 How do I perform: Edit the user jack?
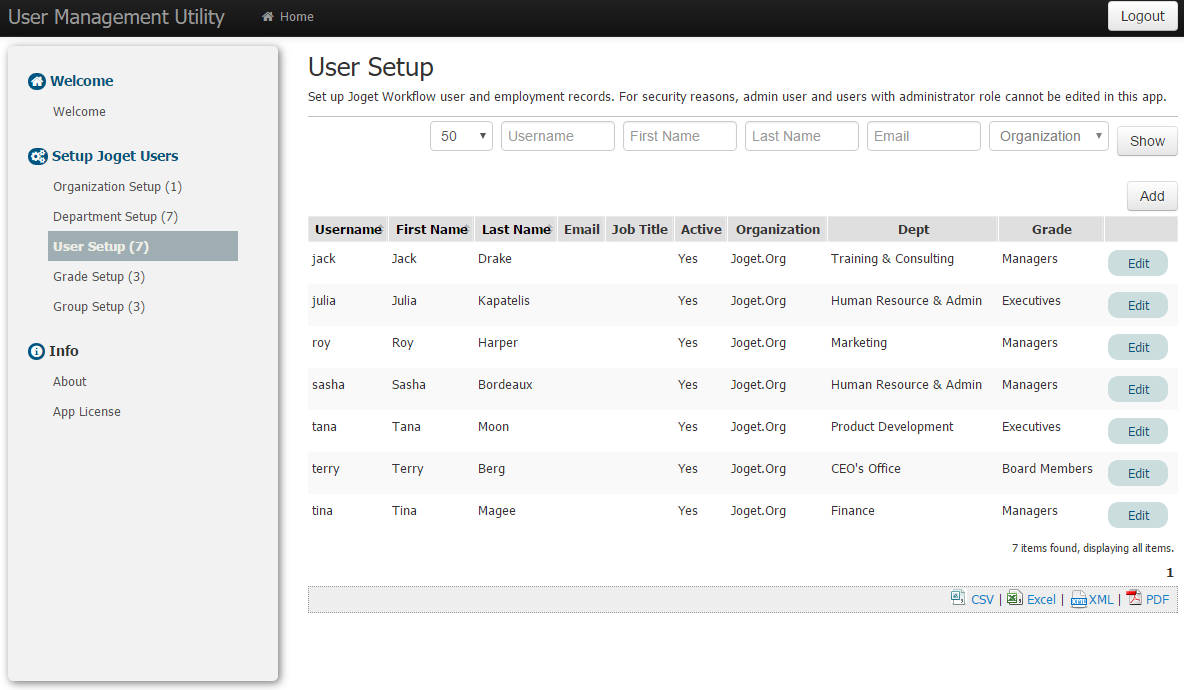(1137, 264)
